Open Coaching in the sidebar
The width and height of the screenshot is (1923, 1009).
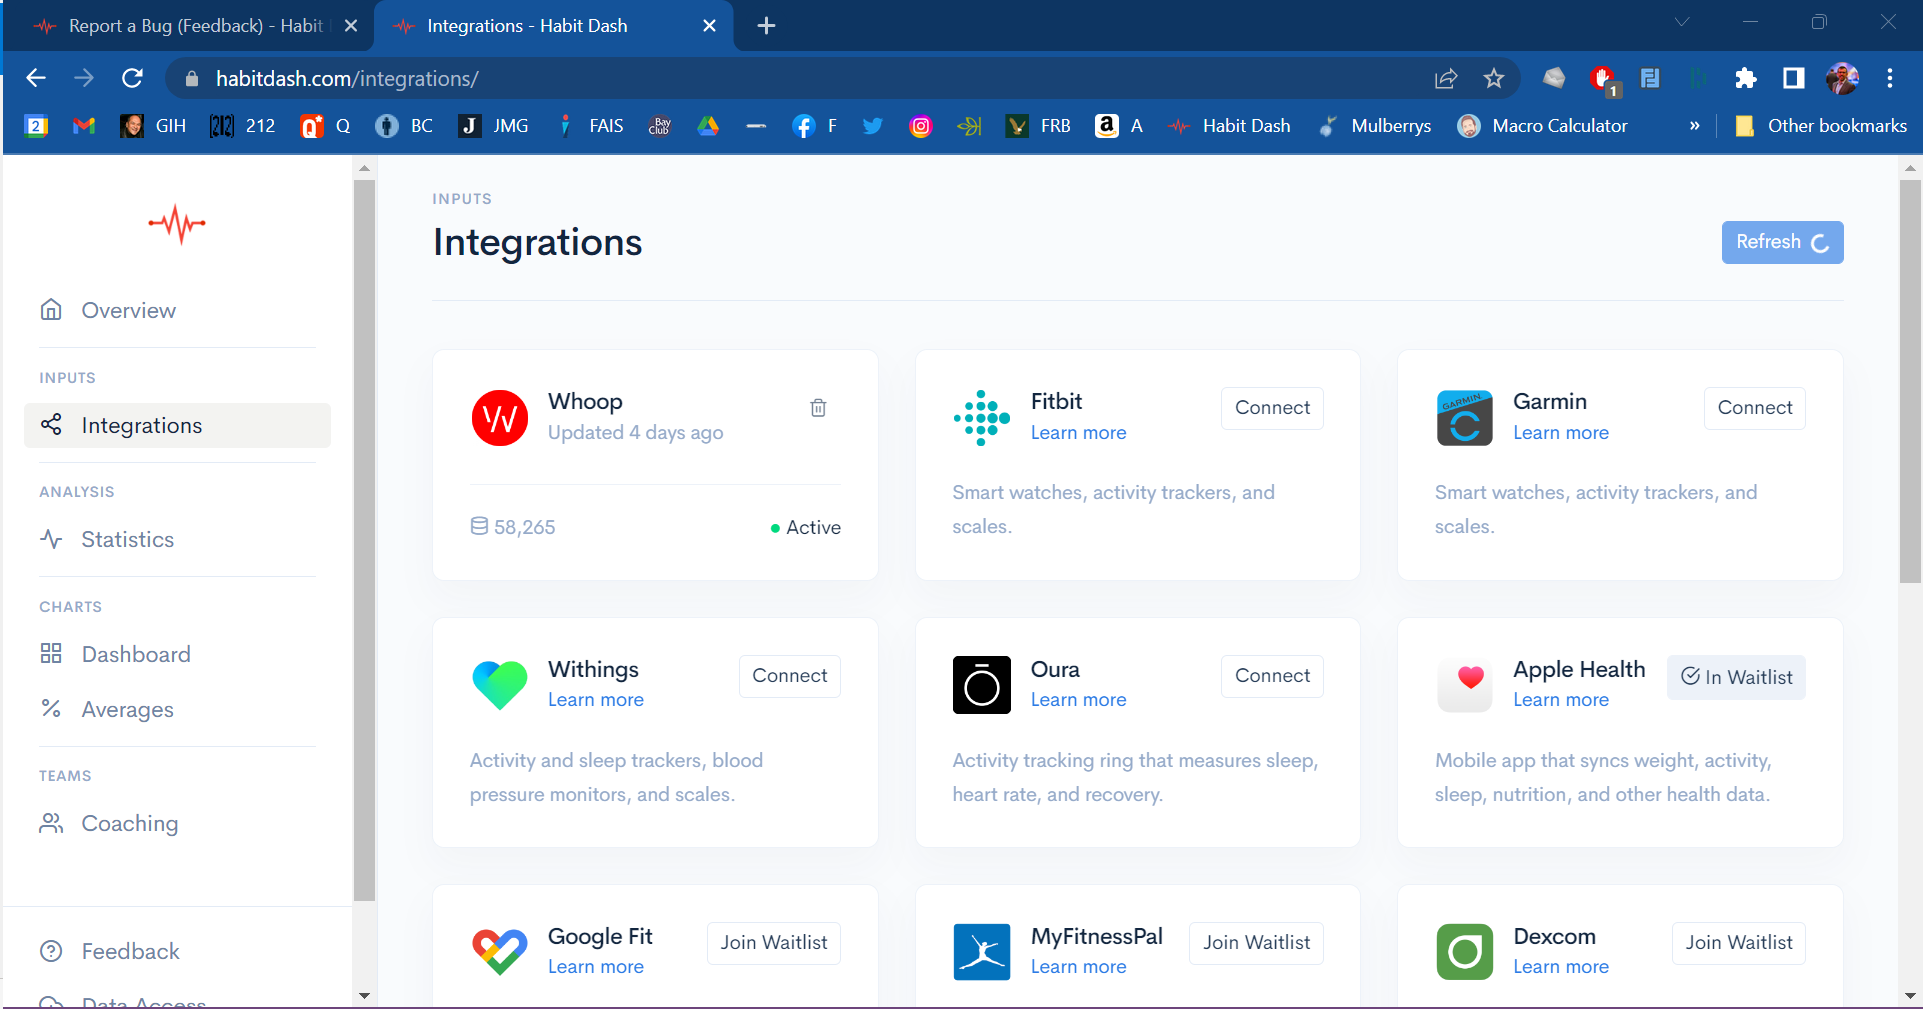[x=177, y=823]
